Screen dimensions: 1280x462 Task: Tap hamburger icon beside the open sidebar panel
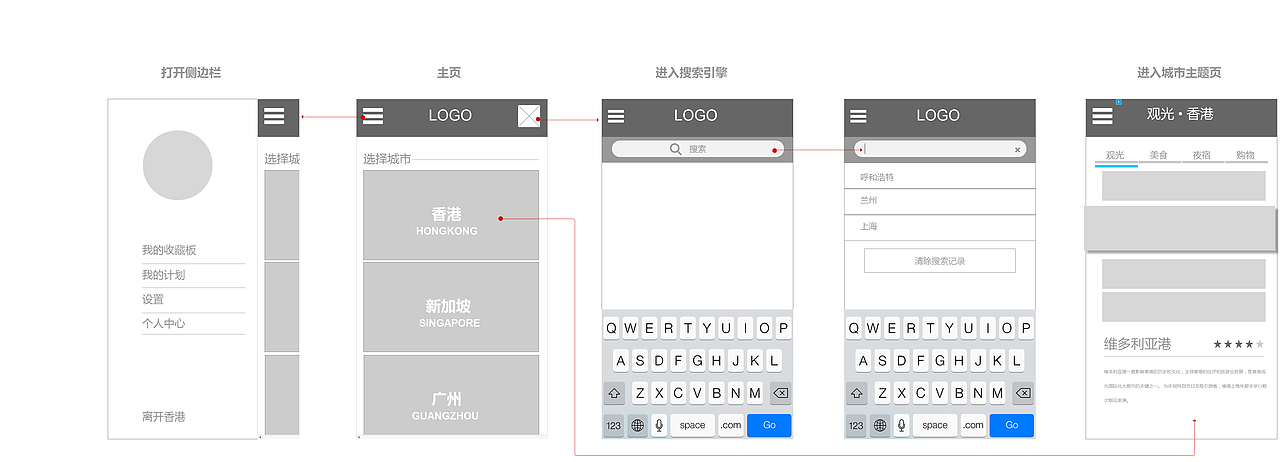click(x=274, y=116)
